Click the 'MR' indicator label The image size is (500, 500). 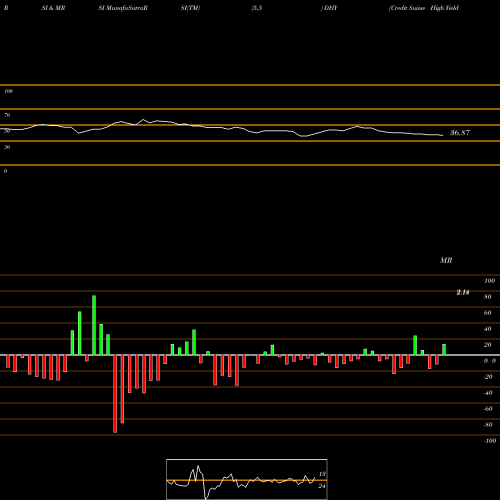[446, 260]
